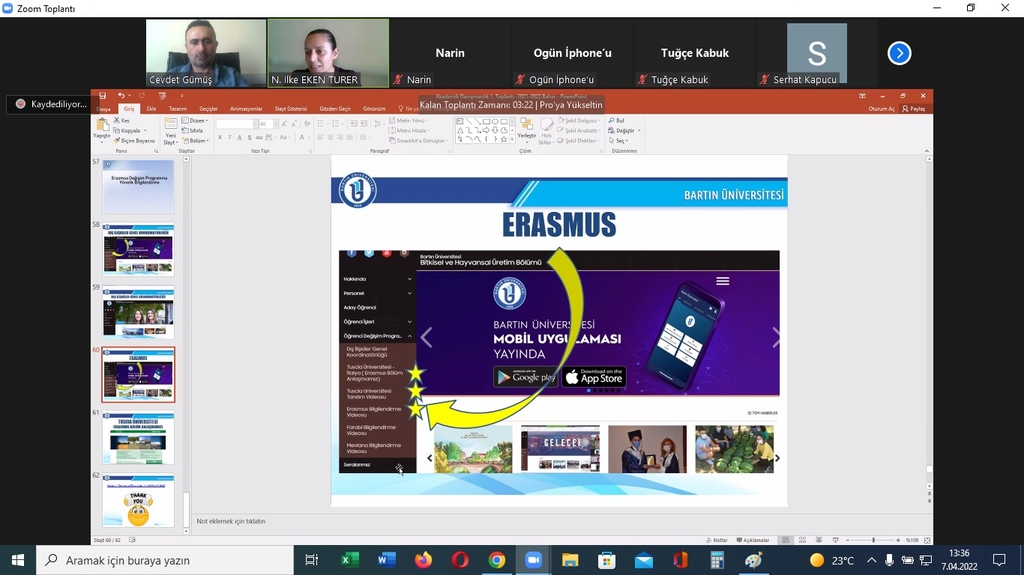Click increase font size icon
The width and height of the screenshot is (1024, 575).
[x=284, y=124]
